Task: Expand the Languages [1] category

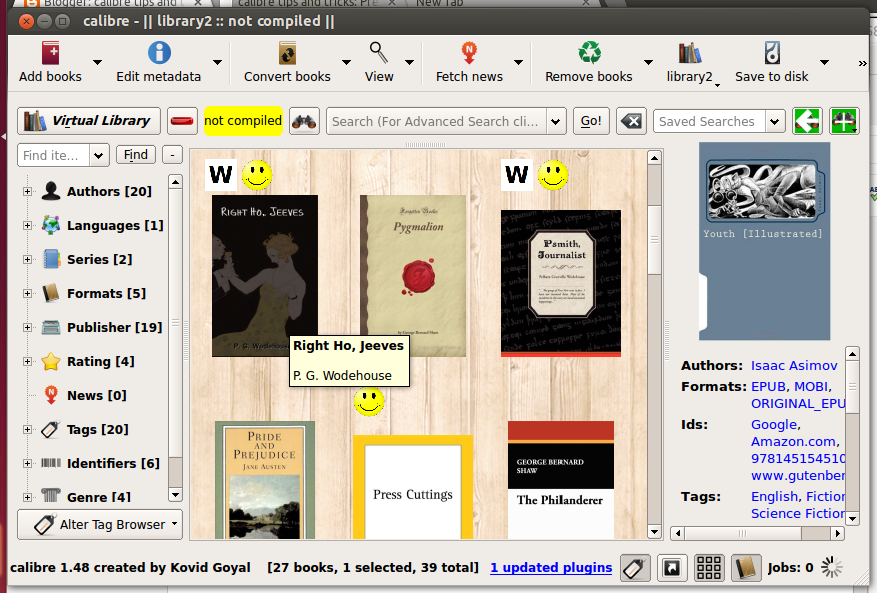Action: (27, 225)
